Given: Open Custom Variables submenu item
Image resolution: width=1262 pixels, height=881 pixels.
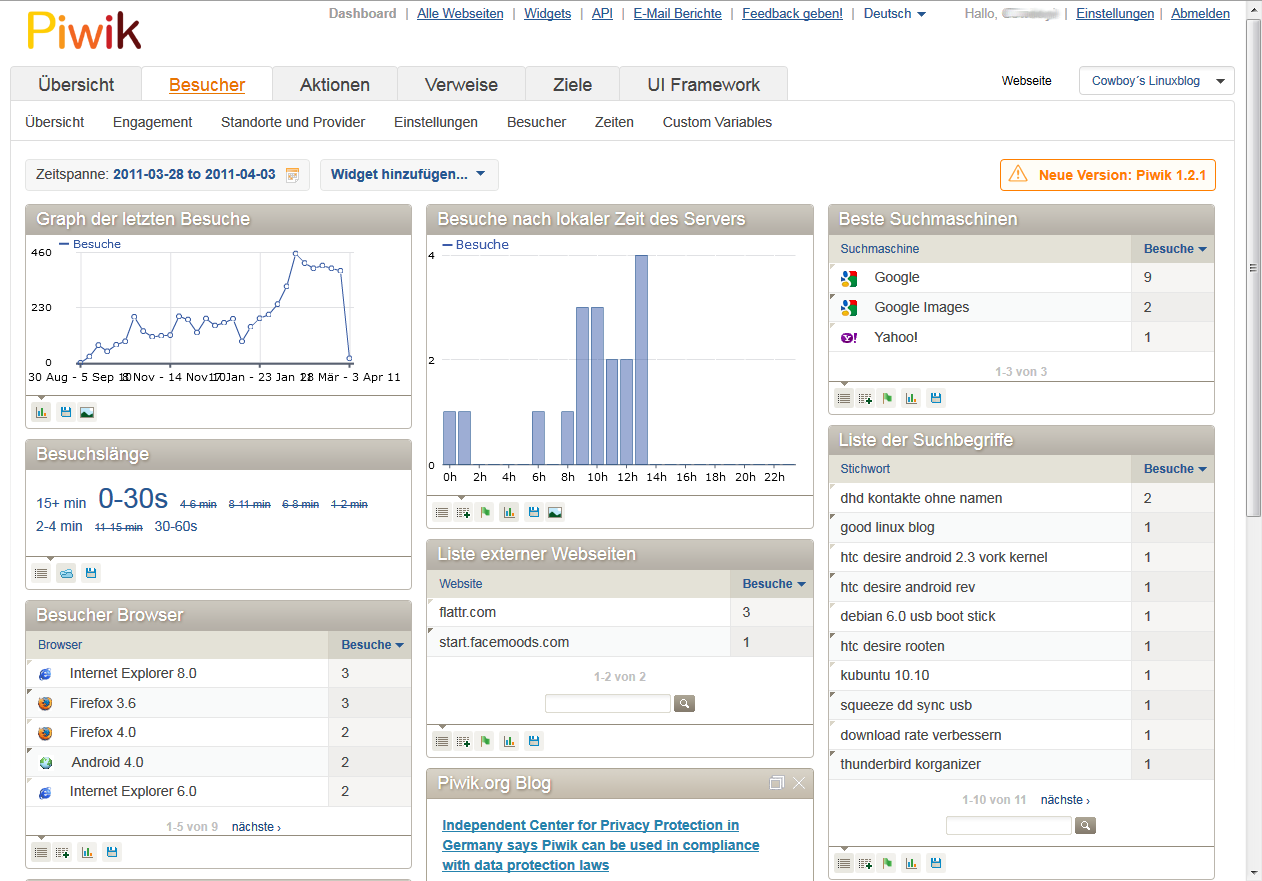Looking at the screenshot, I should point(717,122).
